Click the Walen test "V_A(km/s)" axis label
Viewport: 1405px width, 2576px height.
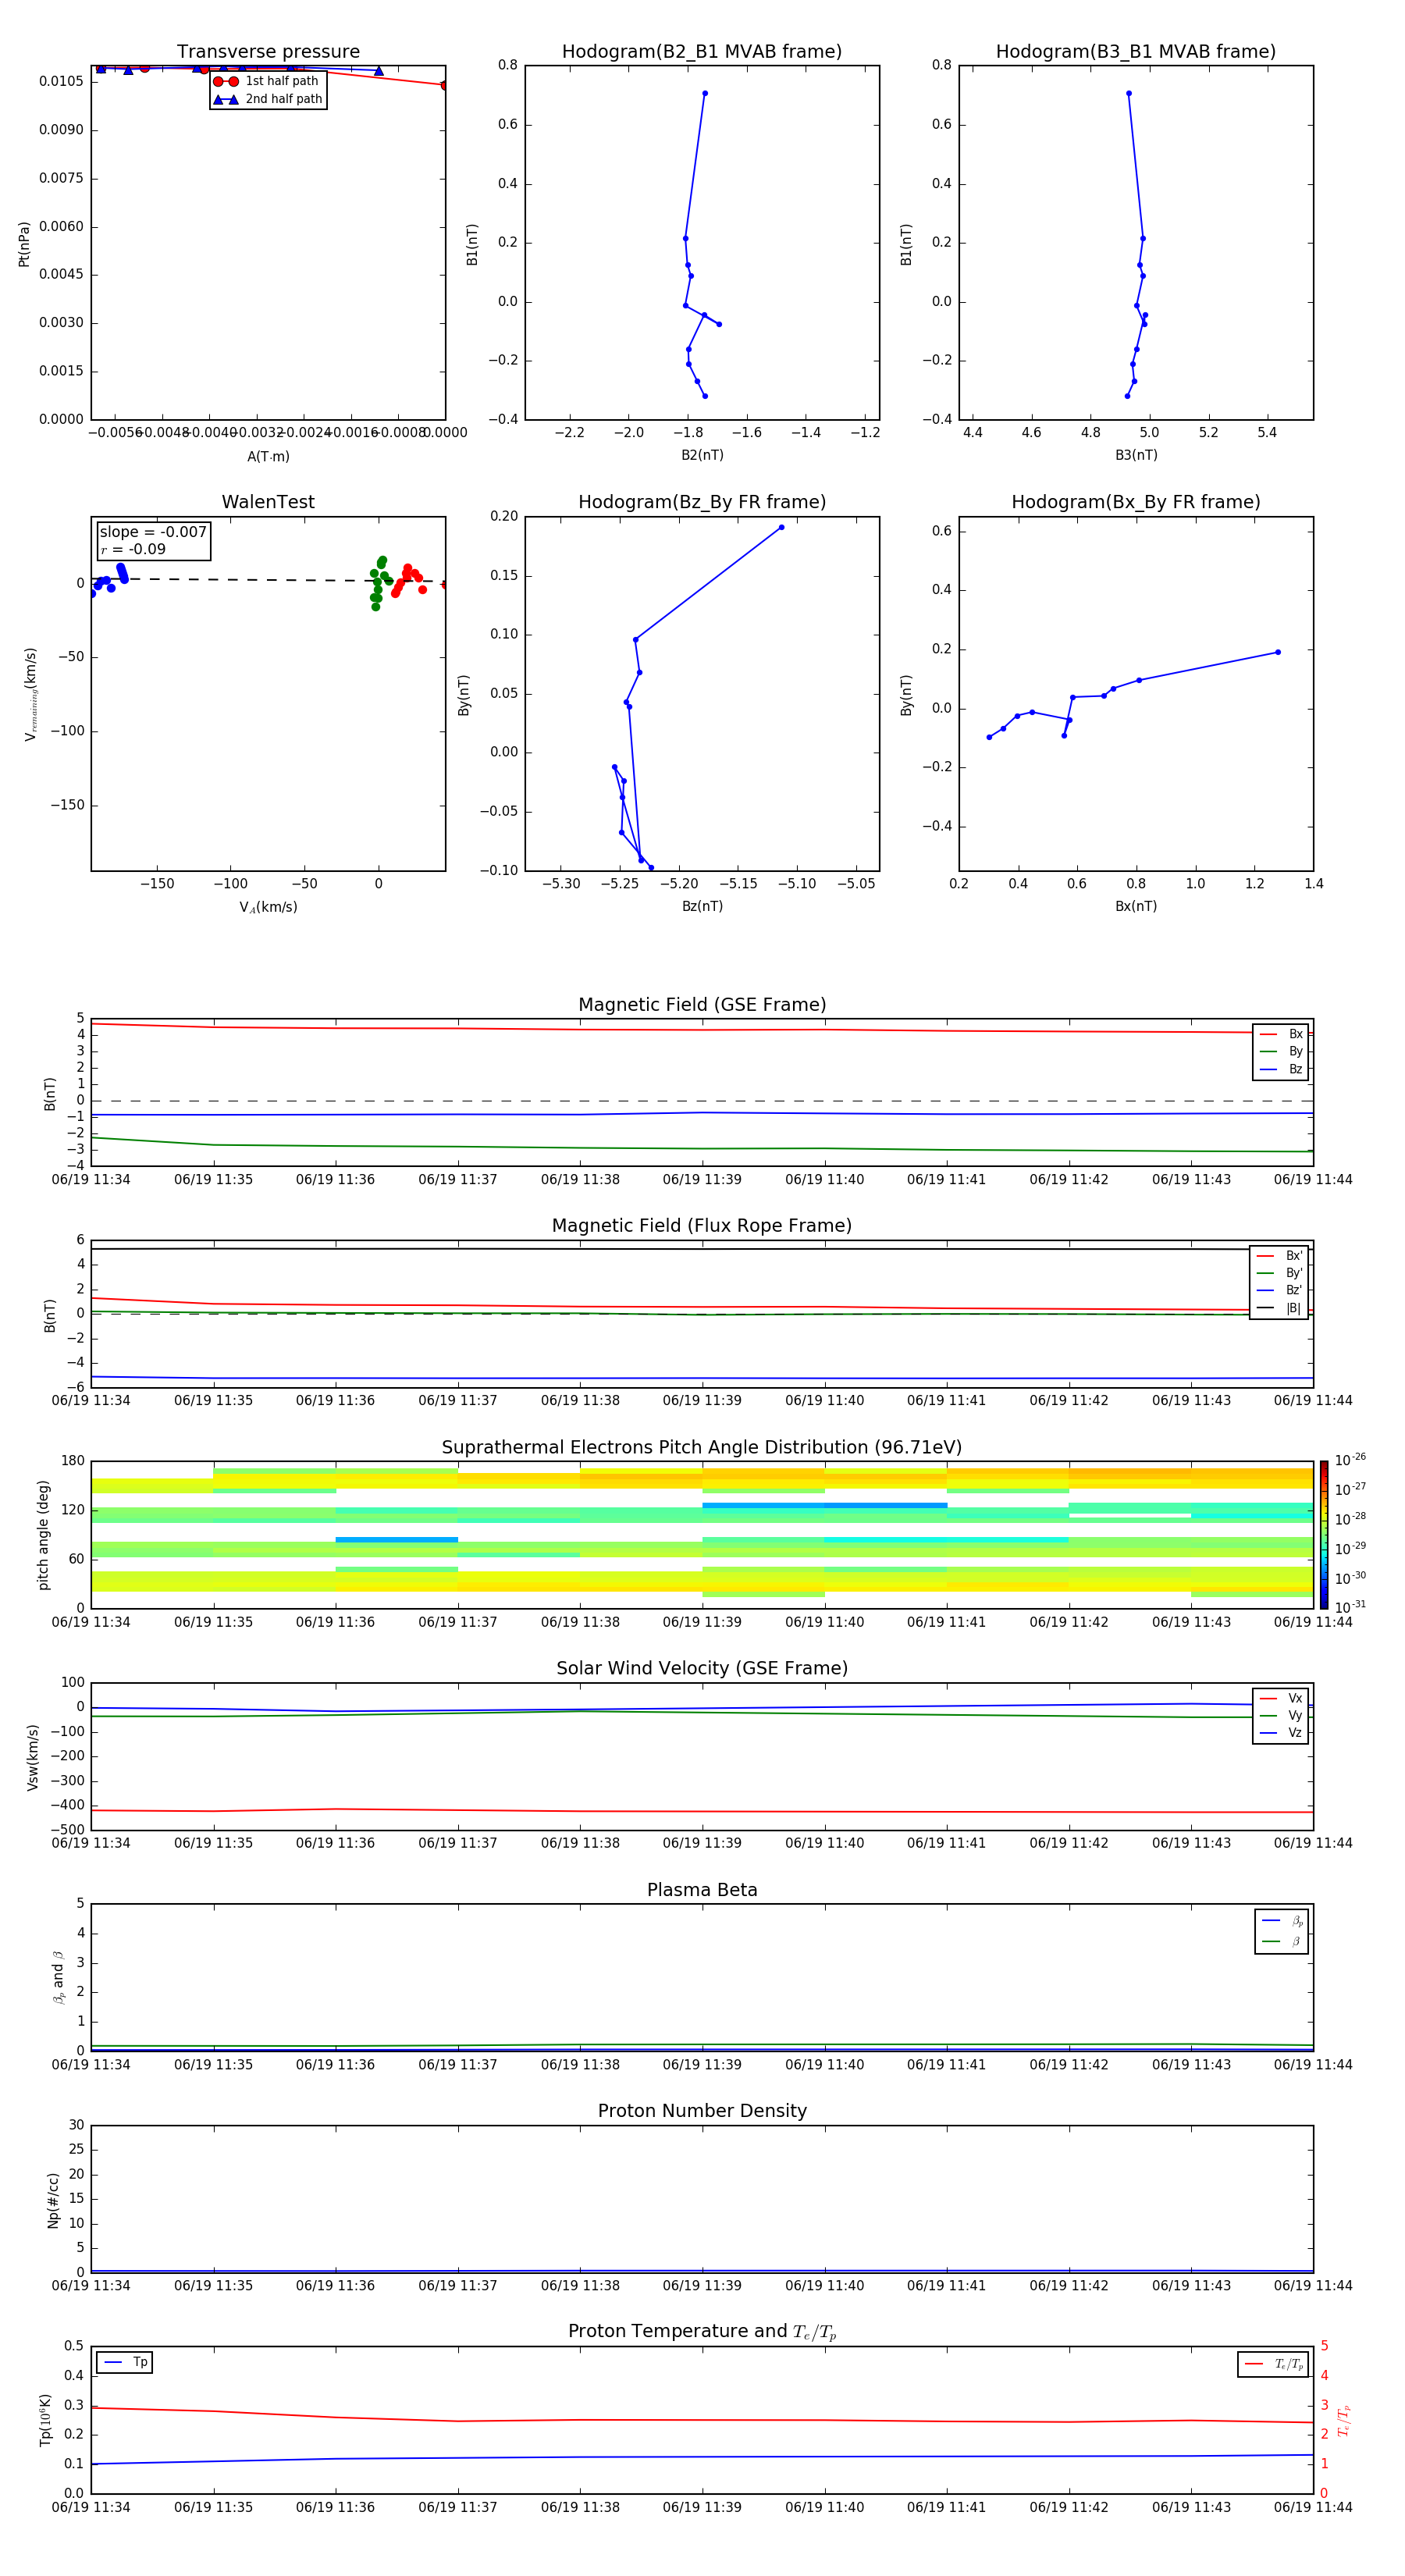click(268, 907)
